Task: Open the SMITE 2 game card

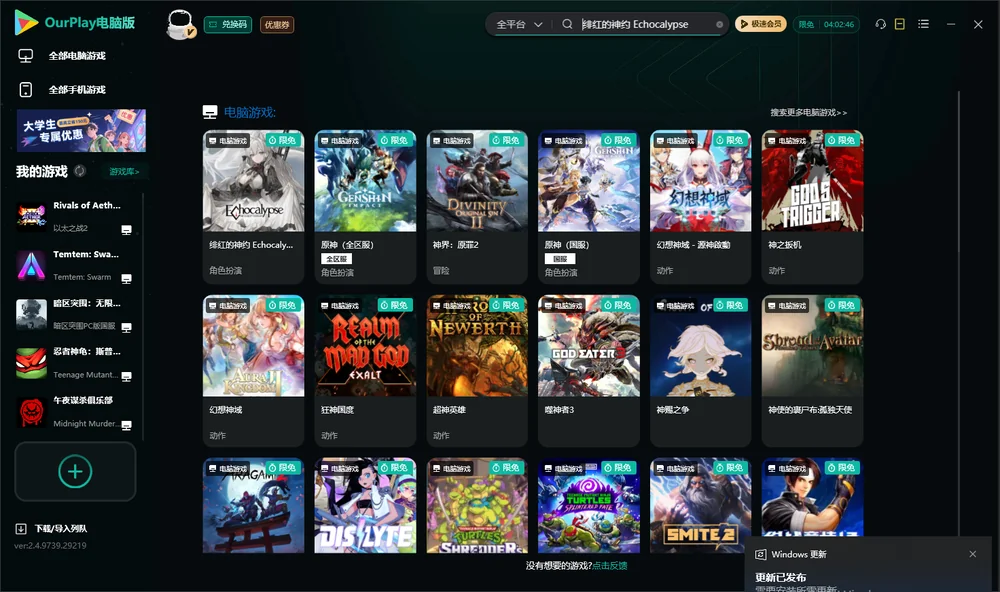Action: tap(700, 505)
